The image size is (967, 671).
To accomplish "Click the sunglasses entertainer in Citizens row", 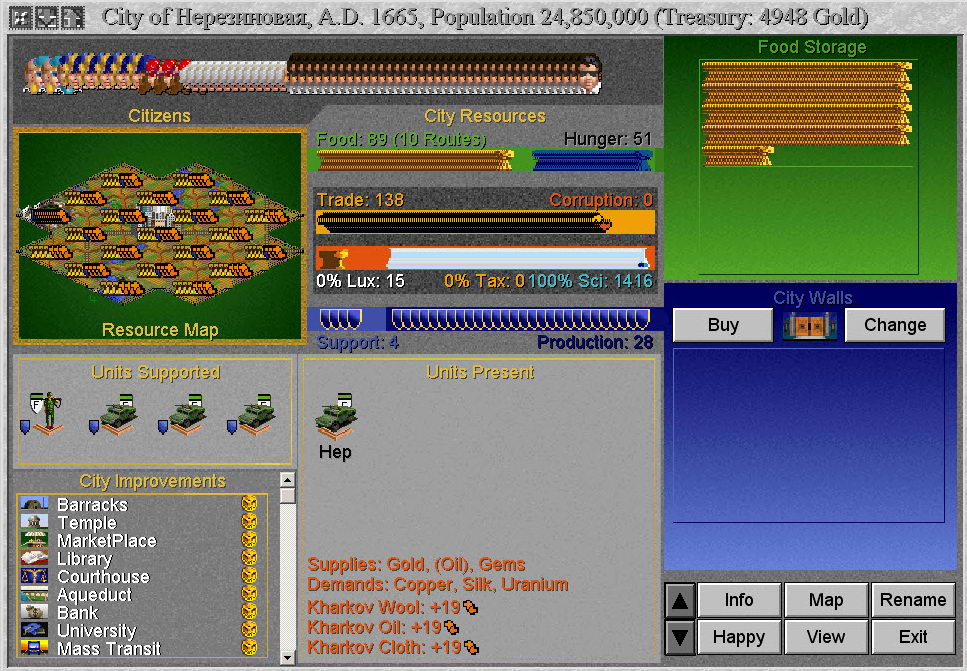I will 588,75.
